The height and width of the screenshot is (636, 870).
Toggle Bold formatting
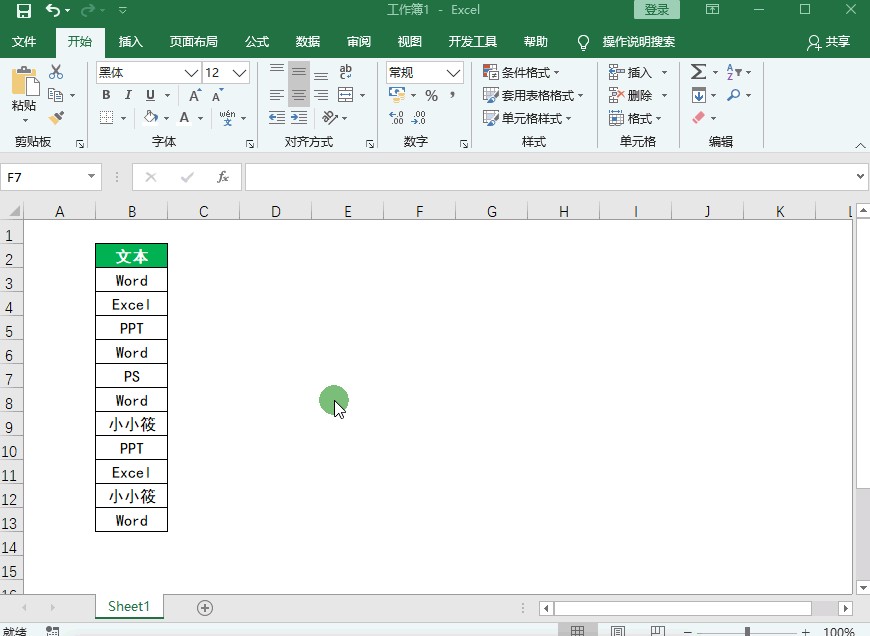click(x=106, y=95)
